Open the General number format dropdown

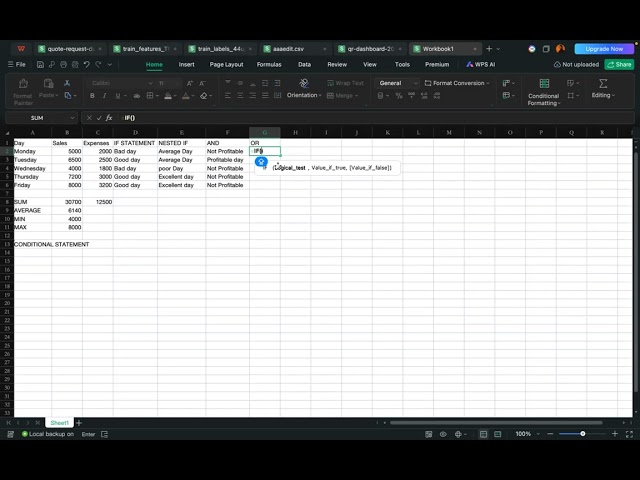(x=397, y=83)
